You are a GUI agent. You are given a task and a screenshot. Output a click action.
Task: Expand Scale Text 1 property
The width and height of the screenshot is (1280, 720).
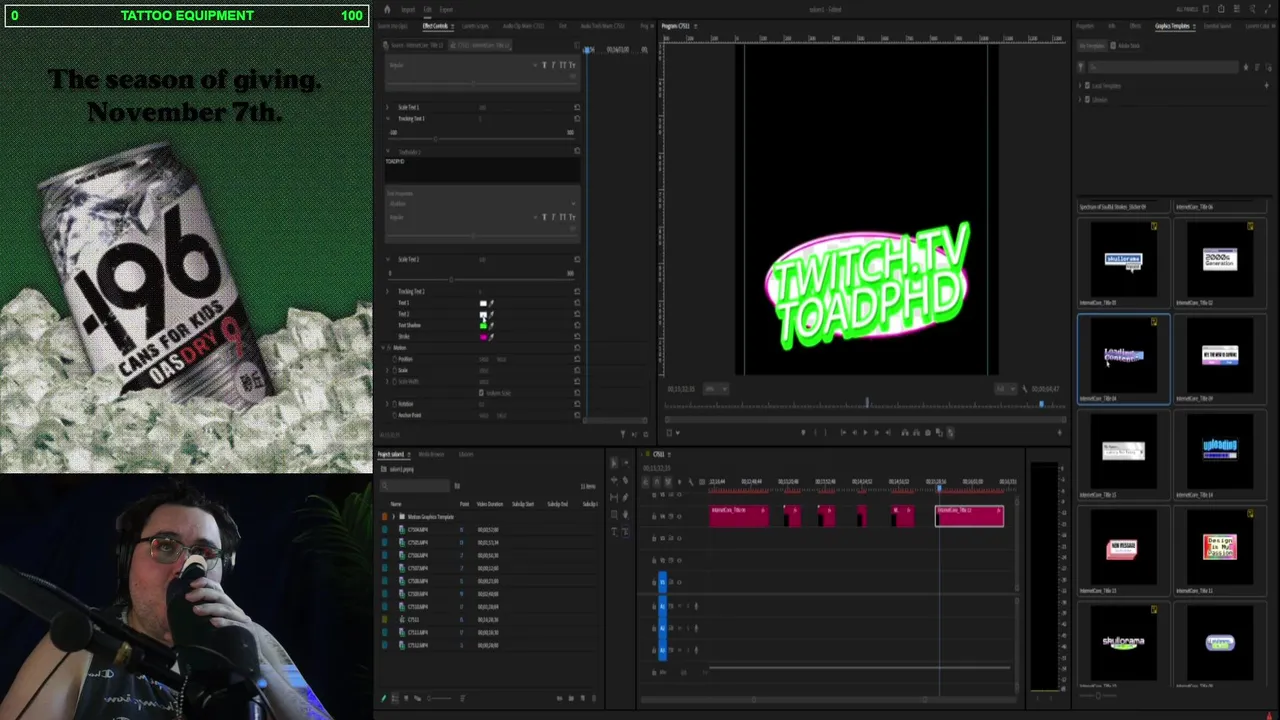click(388, 107)
